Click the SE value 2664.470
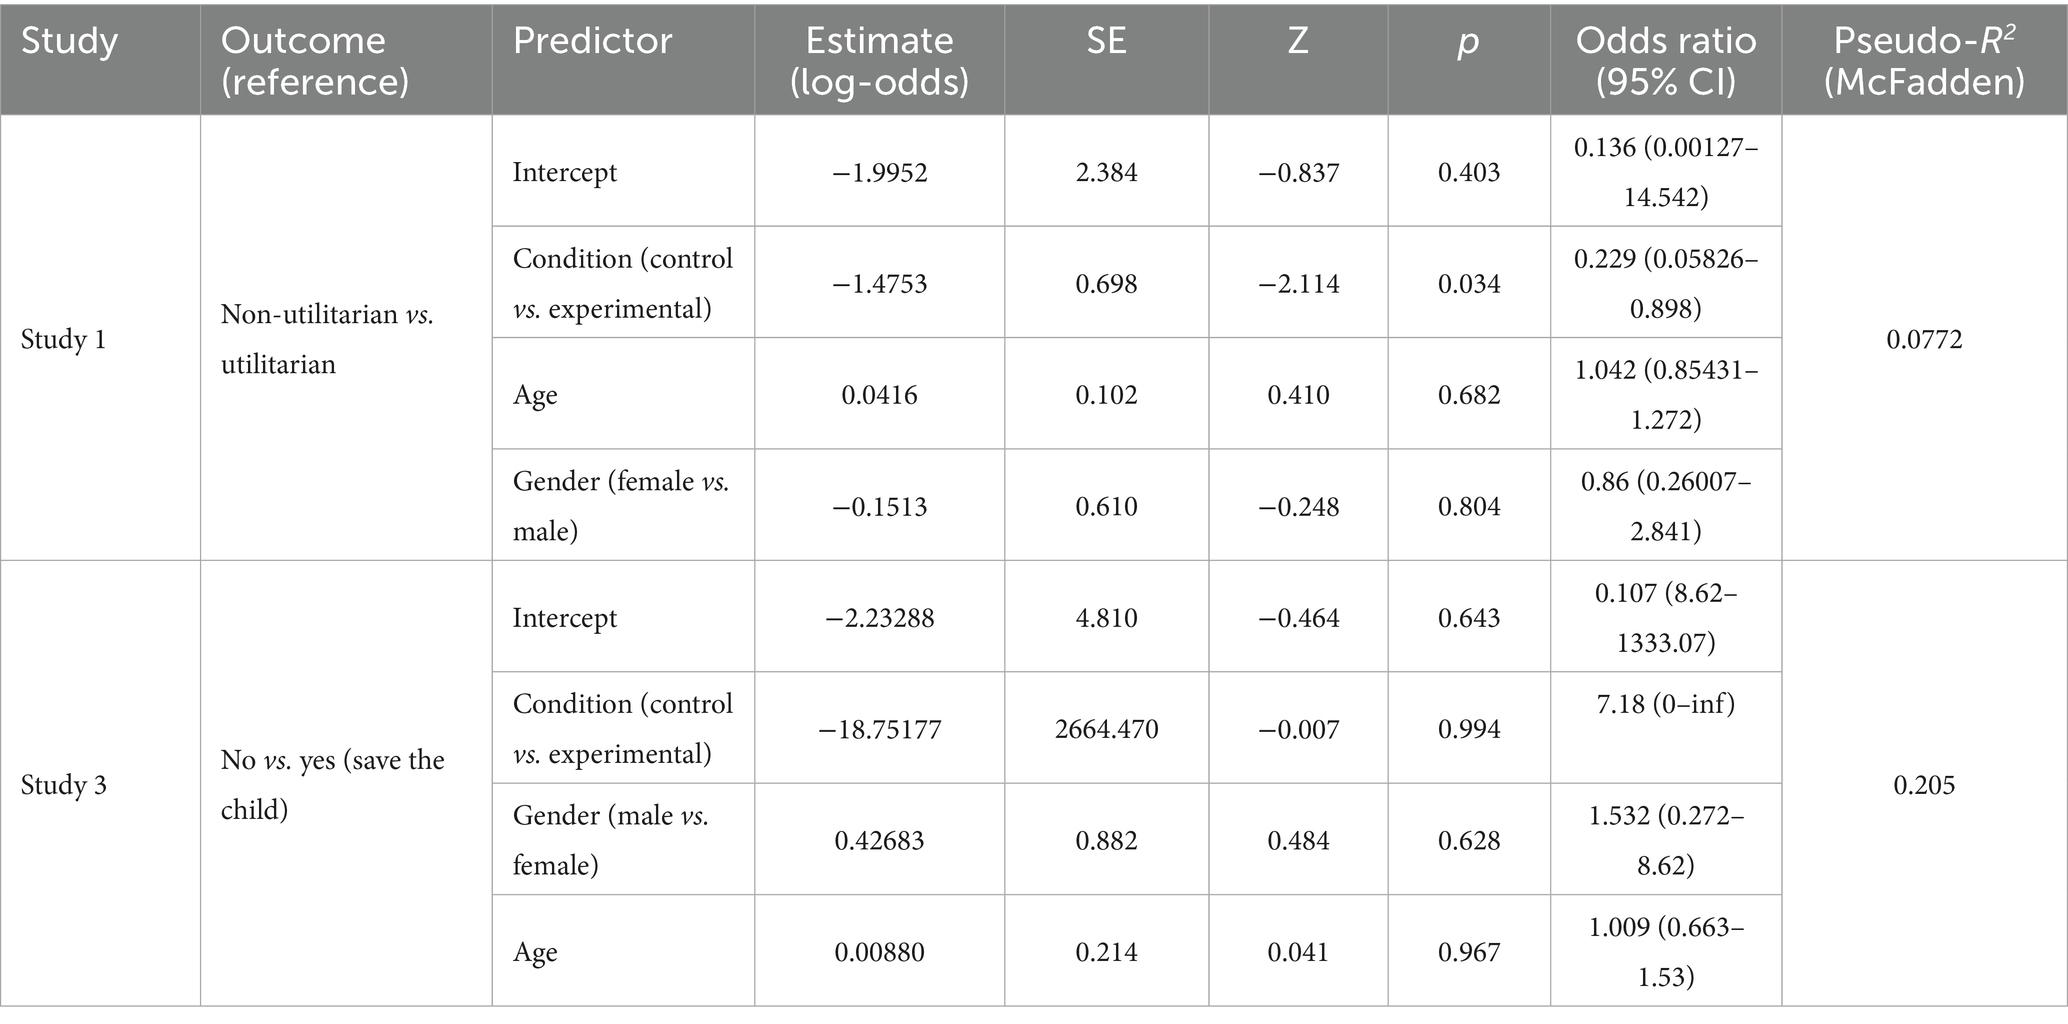 pos(1106,729)
